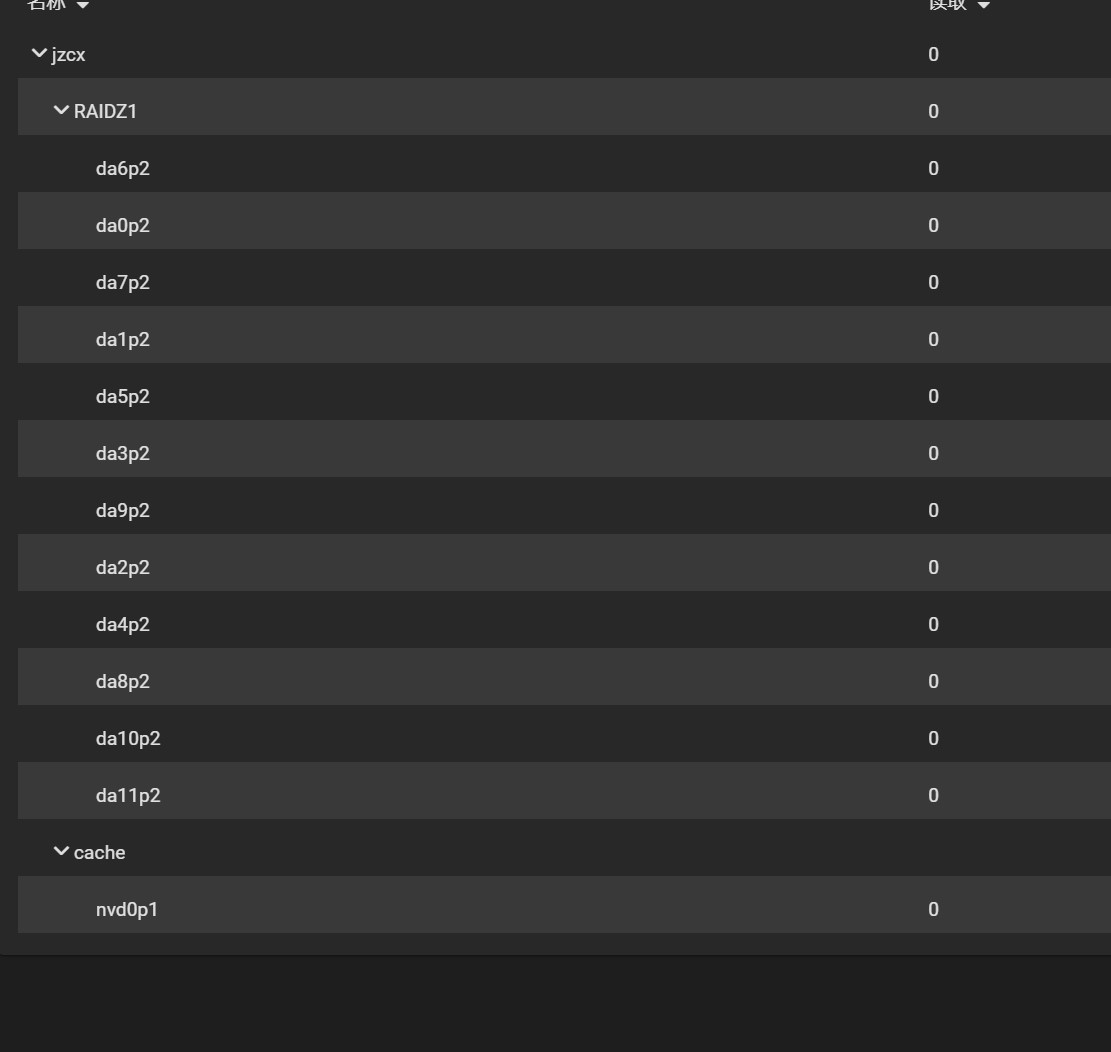Click the RAIDZ1 label
Screen dimensions: 1111x1052
coord(105,111)
